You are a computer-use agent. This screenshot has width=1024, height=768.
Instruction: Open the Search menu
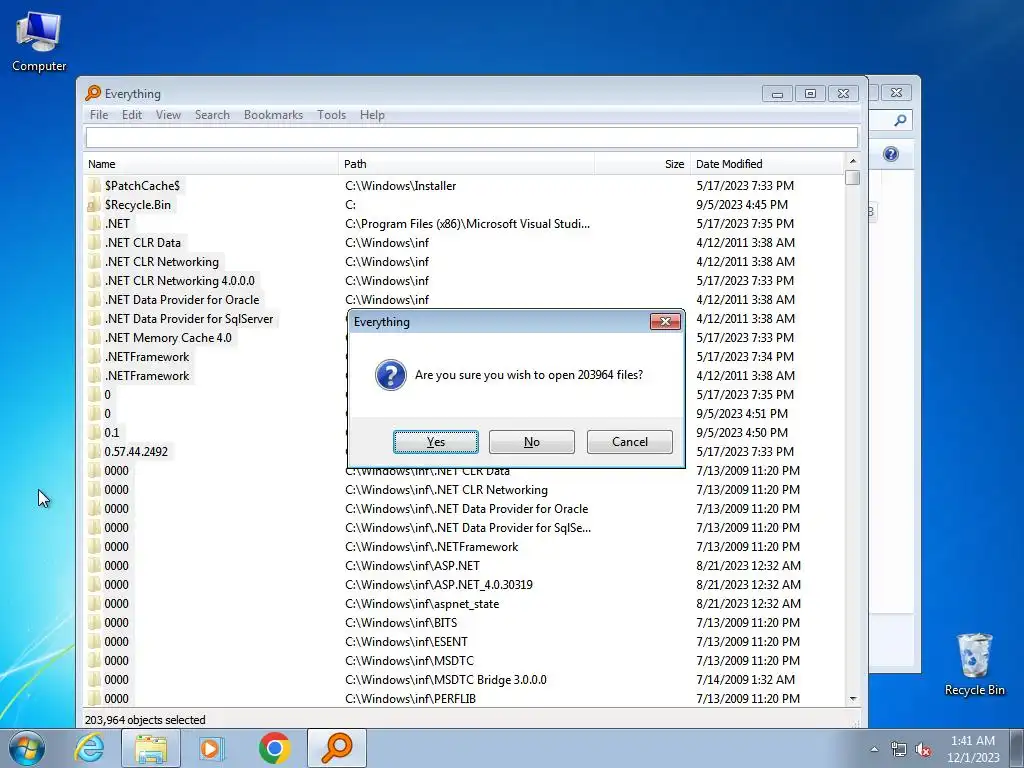click(x=212, y=115)
